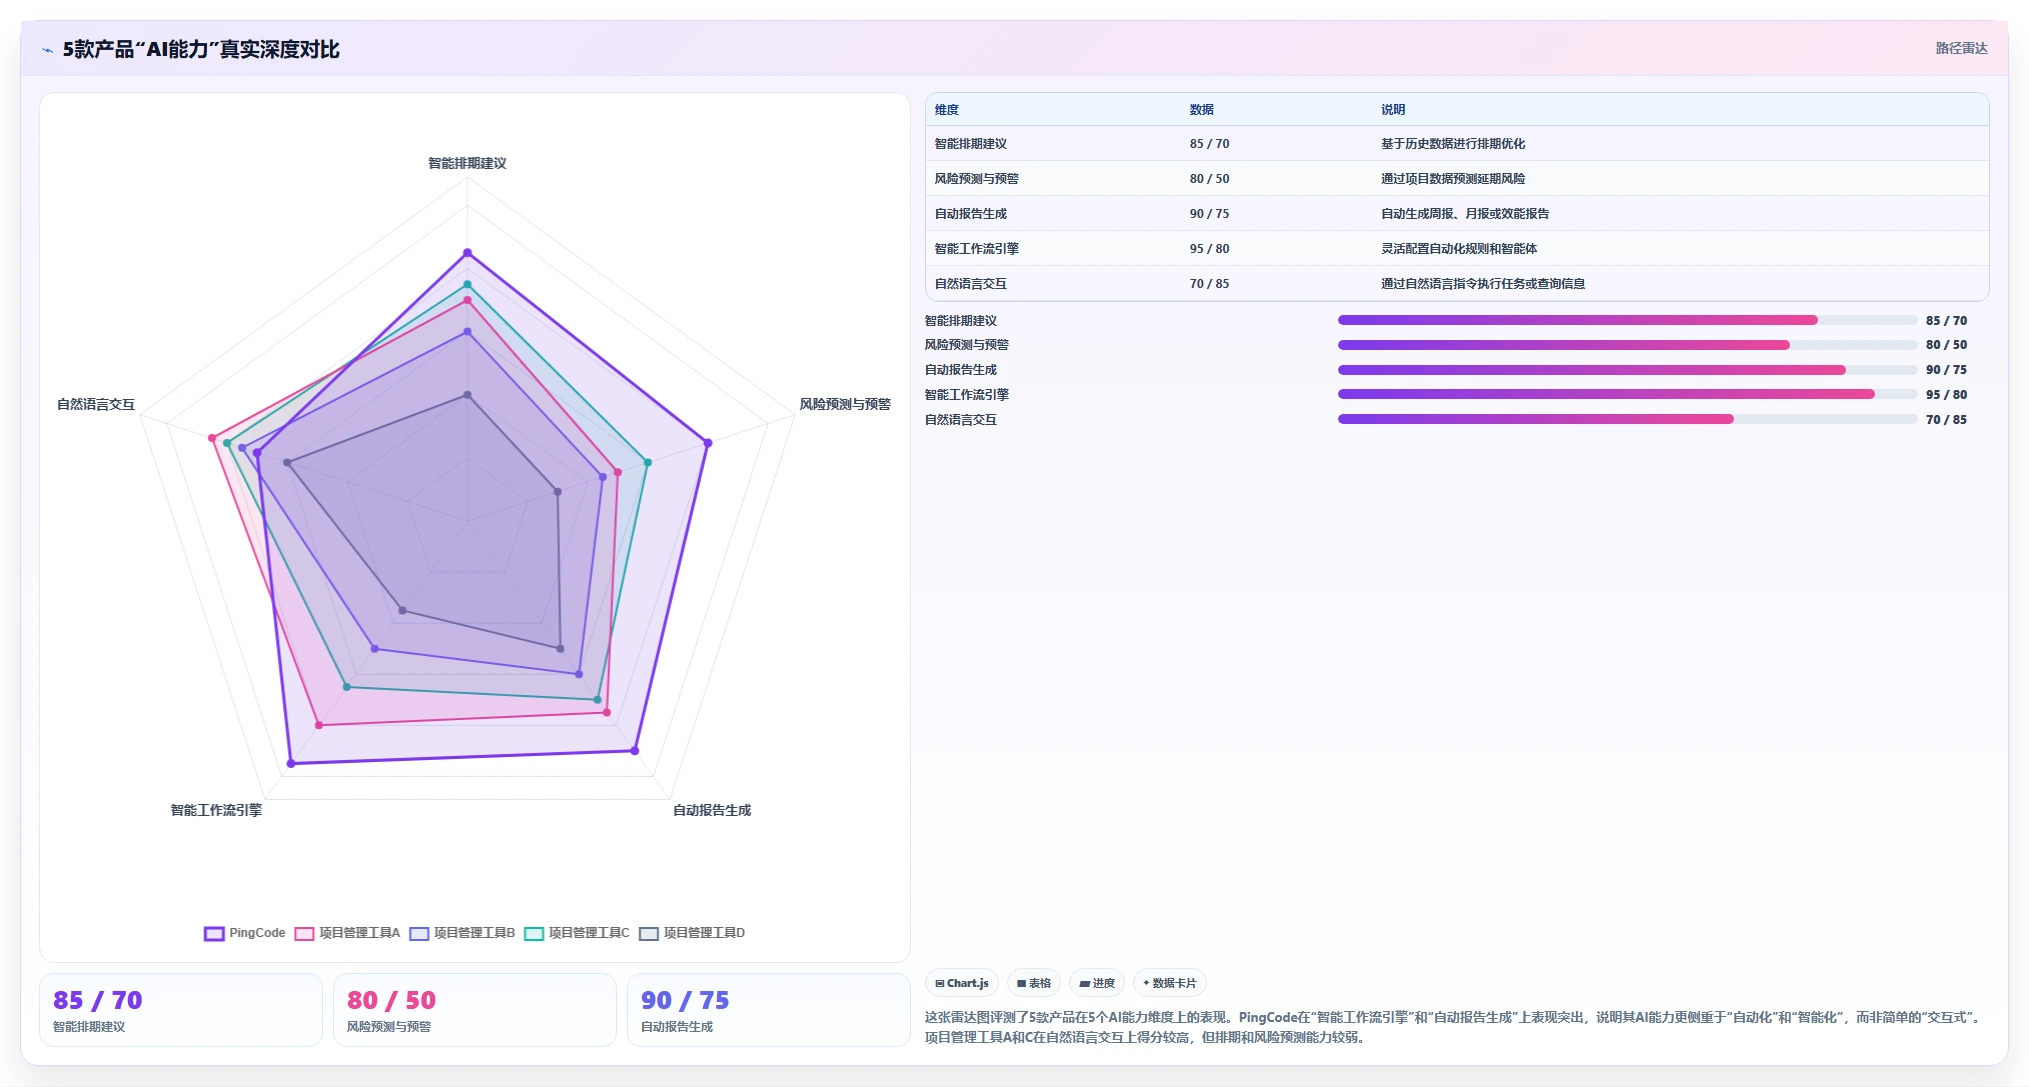Screen dimensions: 2029x1087
Task: Click the 自动生成周报、月报或效能报告 description cell
Action: pos(1465,214)
